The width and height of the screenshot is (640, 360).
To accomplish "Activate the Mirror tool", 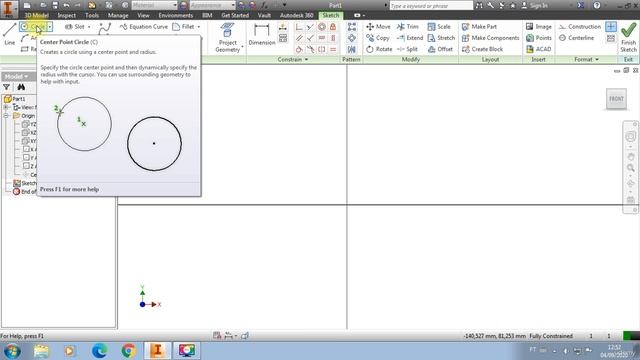I will pyautogui.click(x=351, y=49).
